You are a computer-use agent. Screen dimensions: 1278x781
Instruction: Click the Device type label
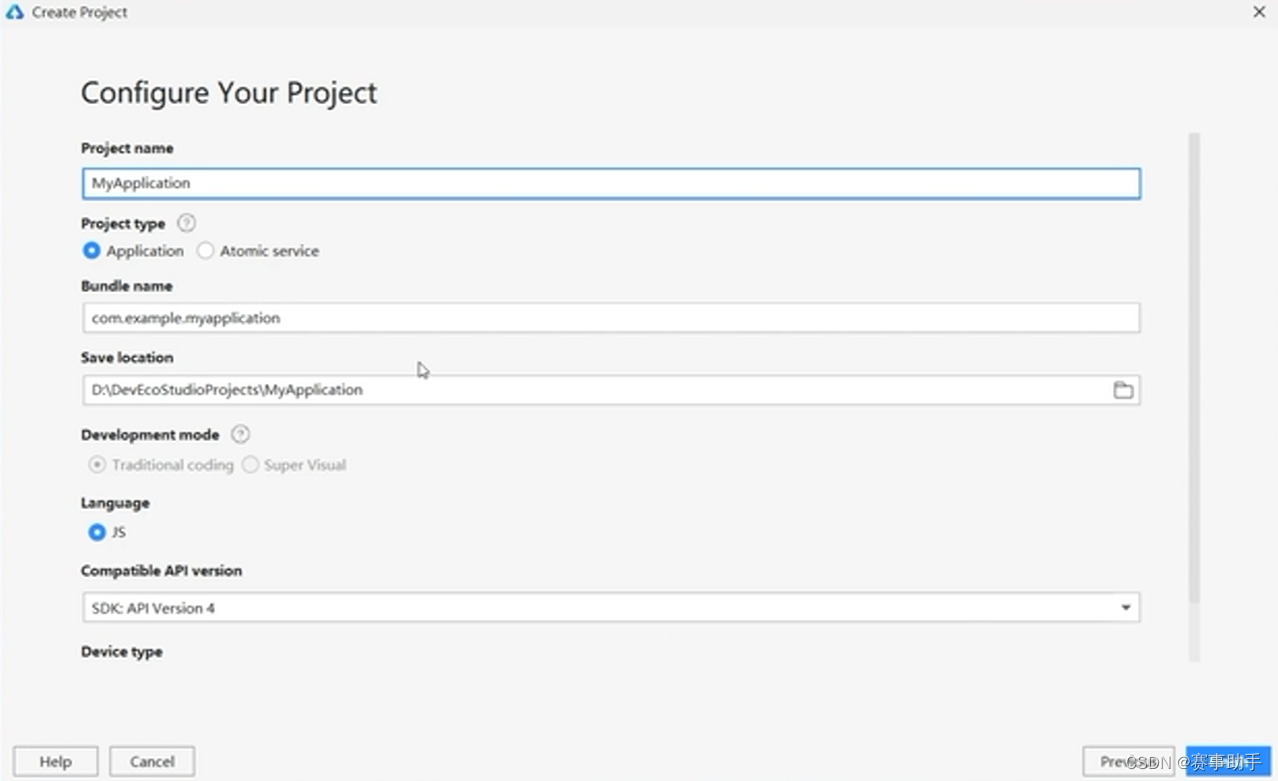122,652
